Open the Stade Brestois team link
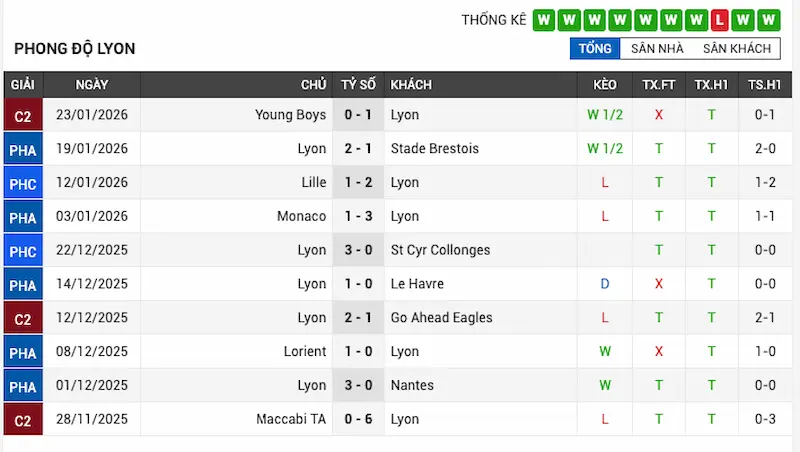800x452 pixels. tap(434, 149)
